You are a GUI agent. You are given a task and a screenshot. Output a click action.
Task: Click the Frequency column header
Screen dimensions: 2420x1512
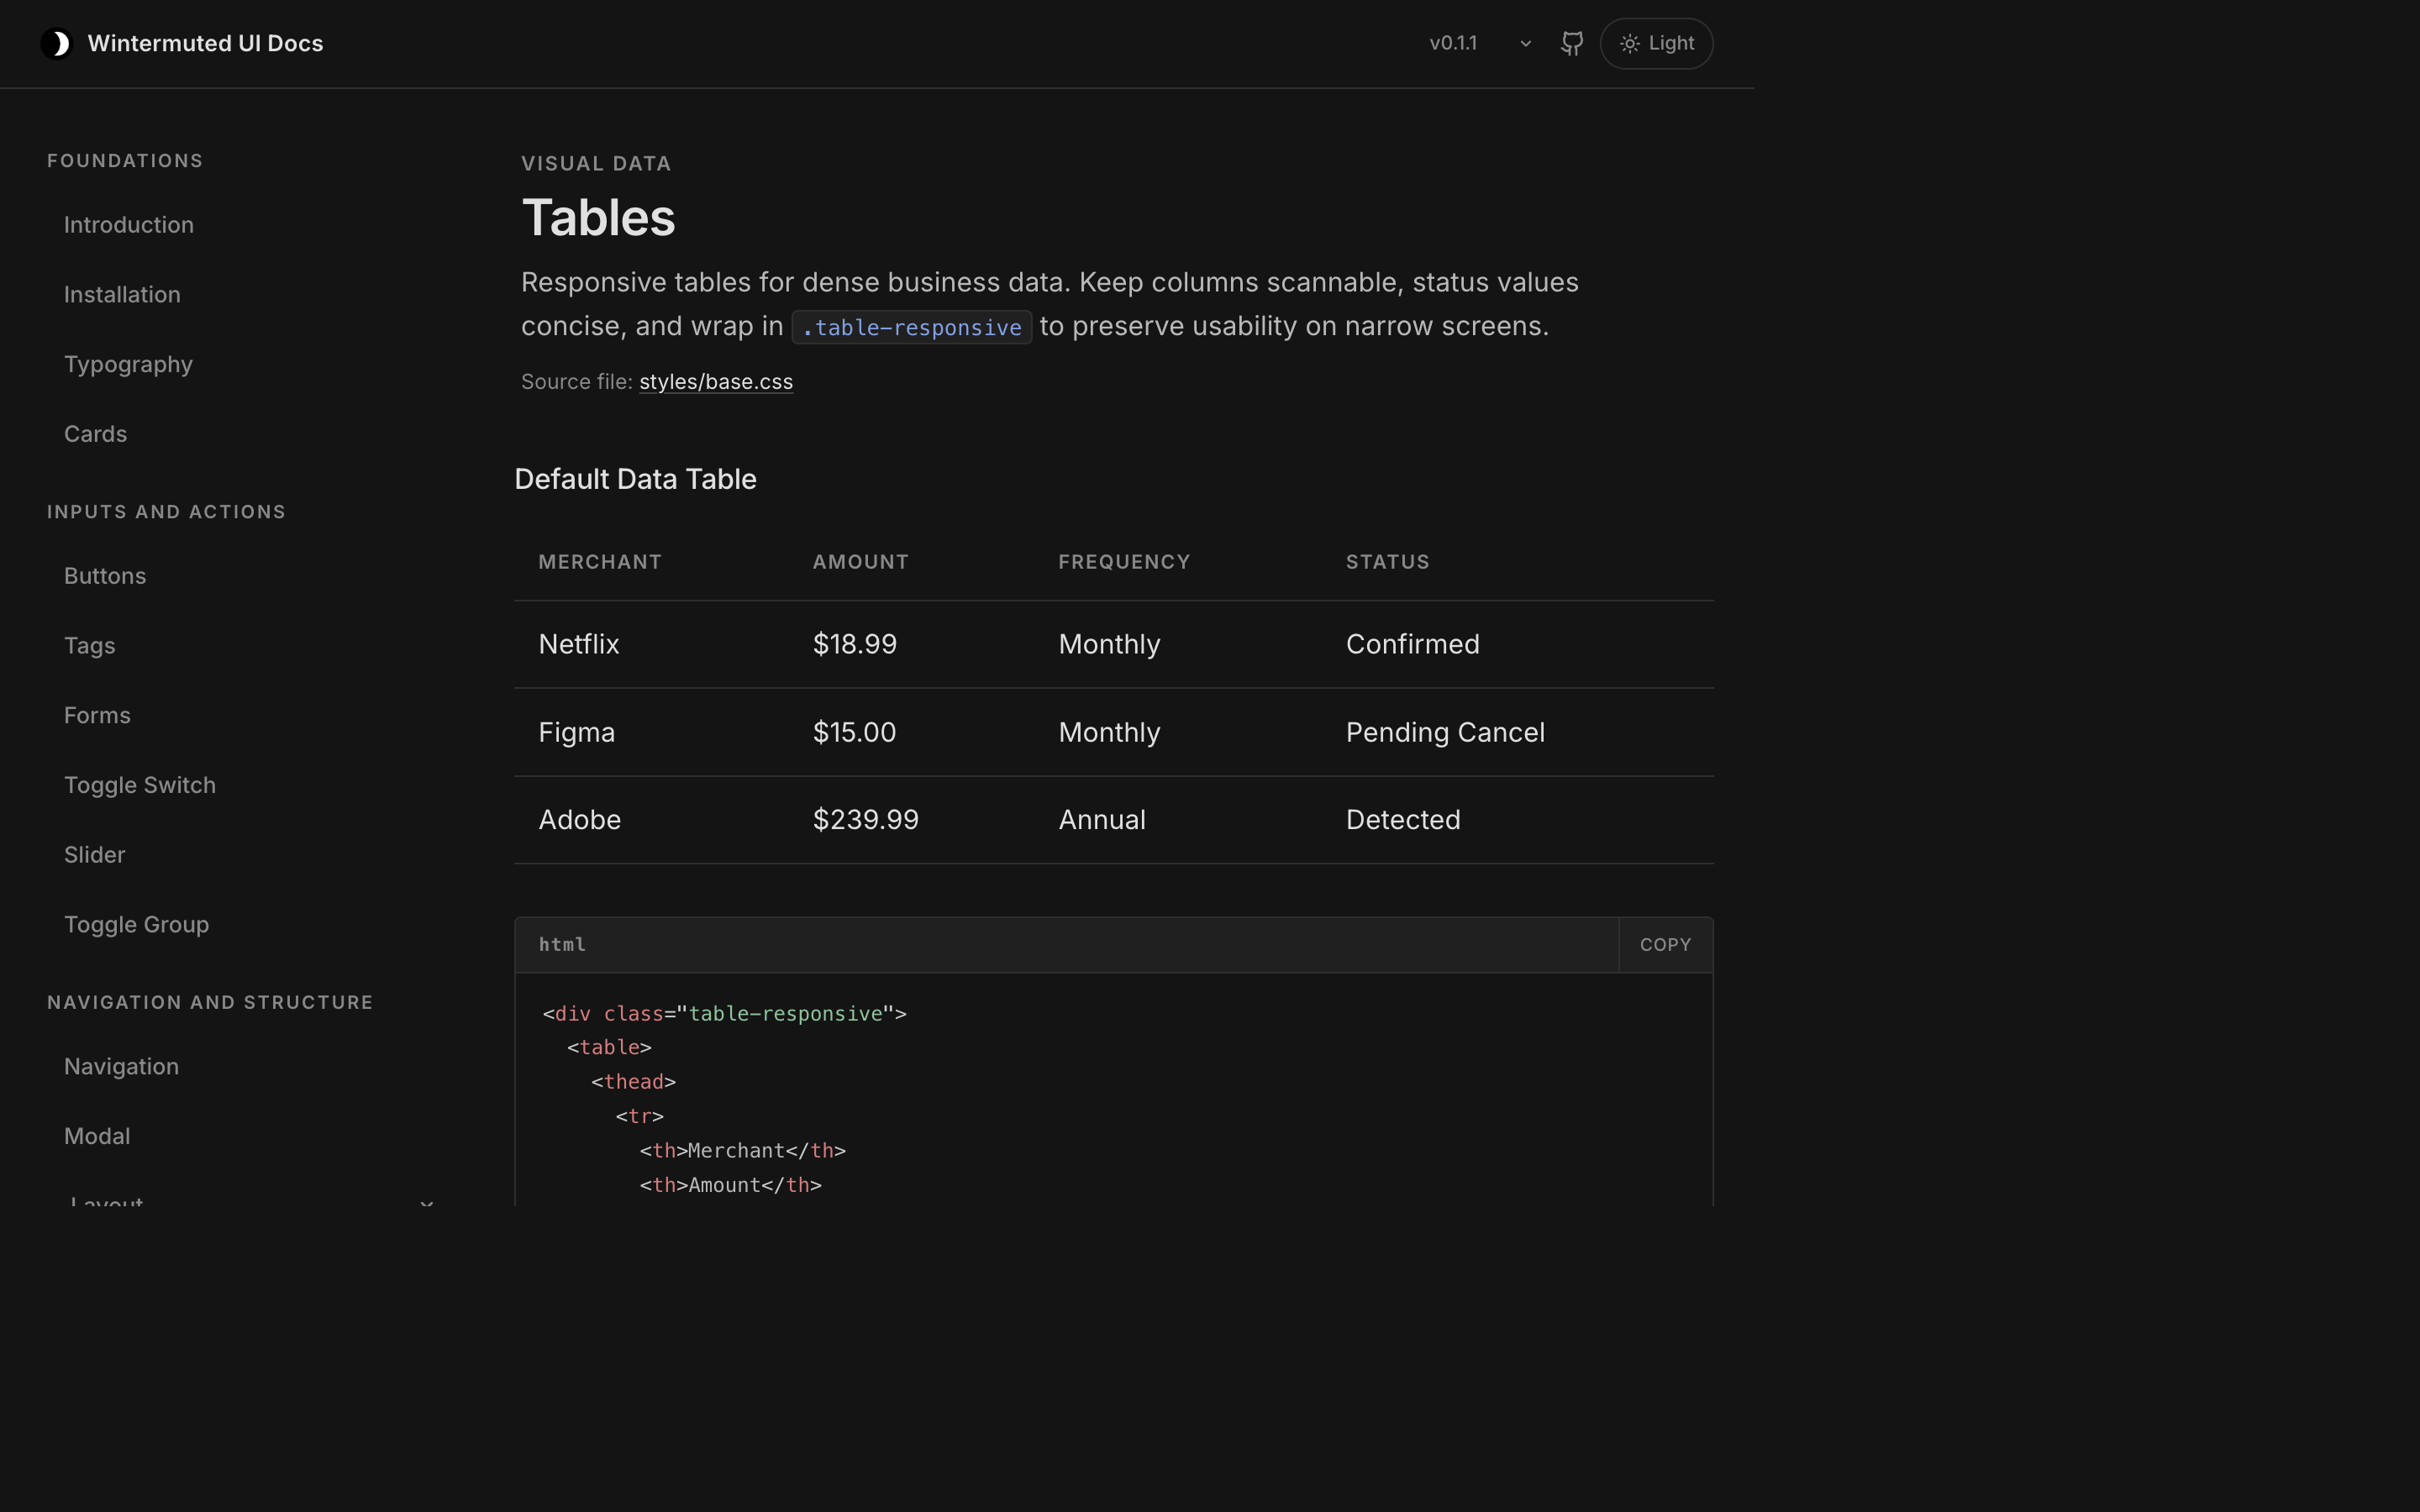point(1124,562)
